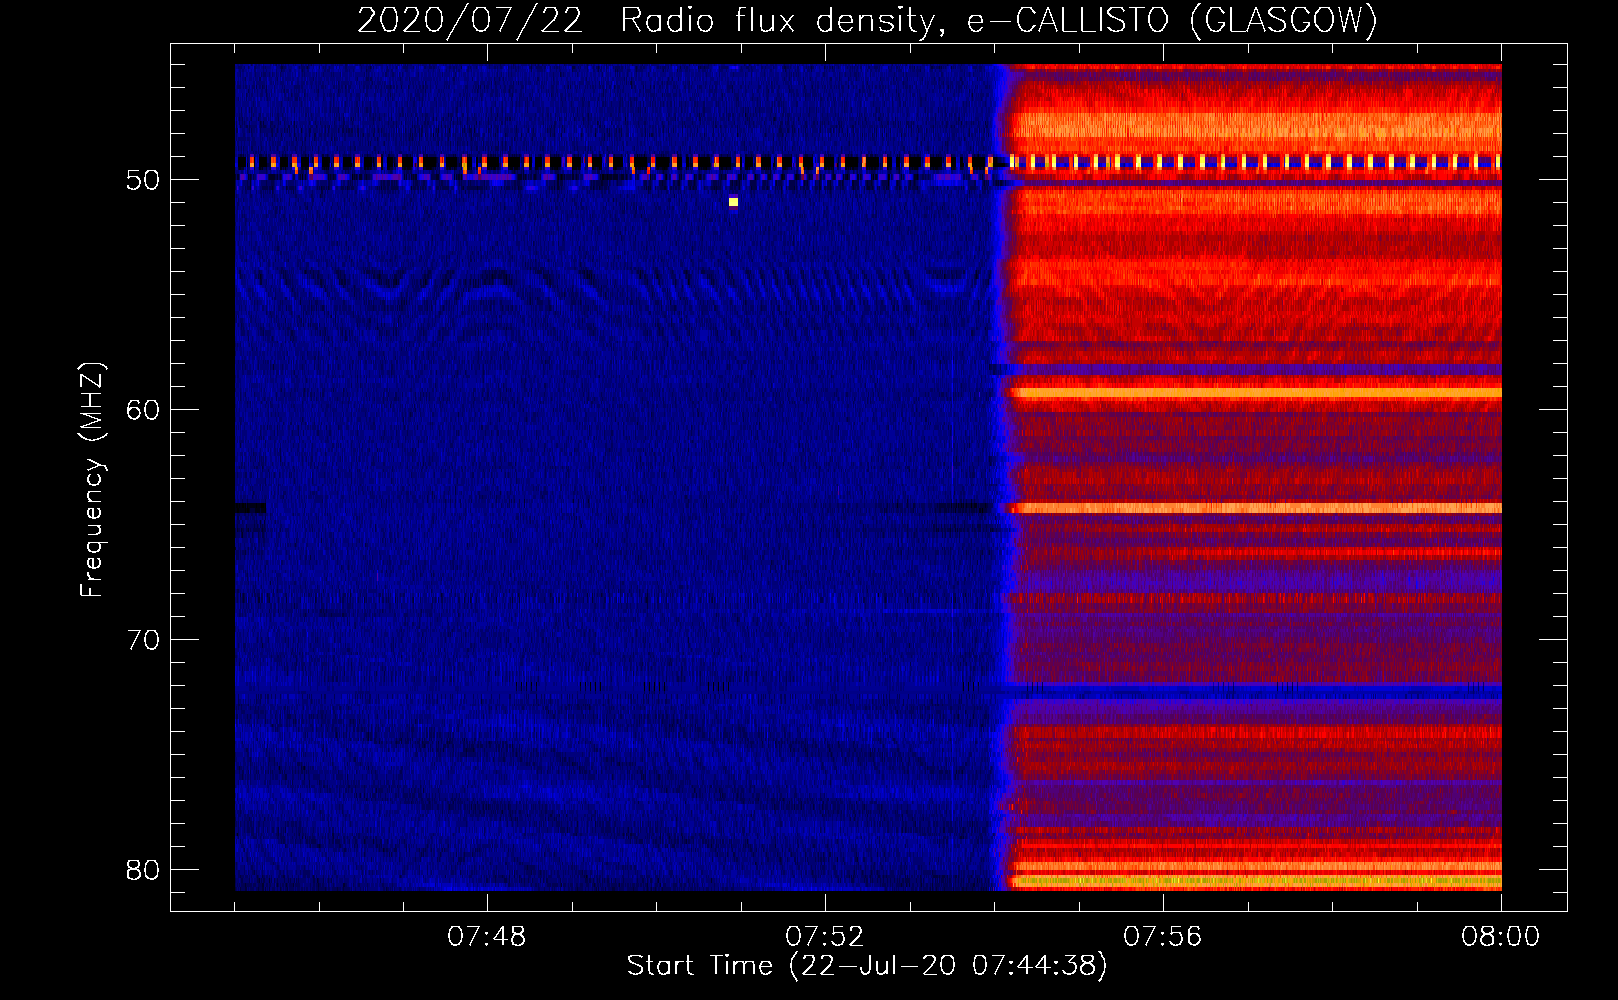Click the 60 frequency tick label
Viewport: 1618px width, 1000px height.
pos(143,410)
